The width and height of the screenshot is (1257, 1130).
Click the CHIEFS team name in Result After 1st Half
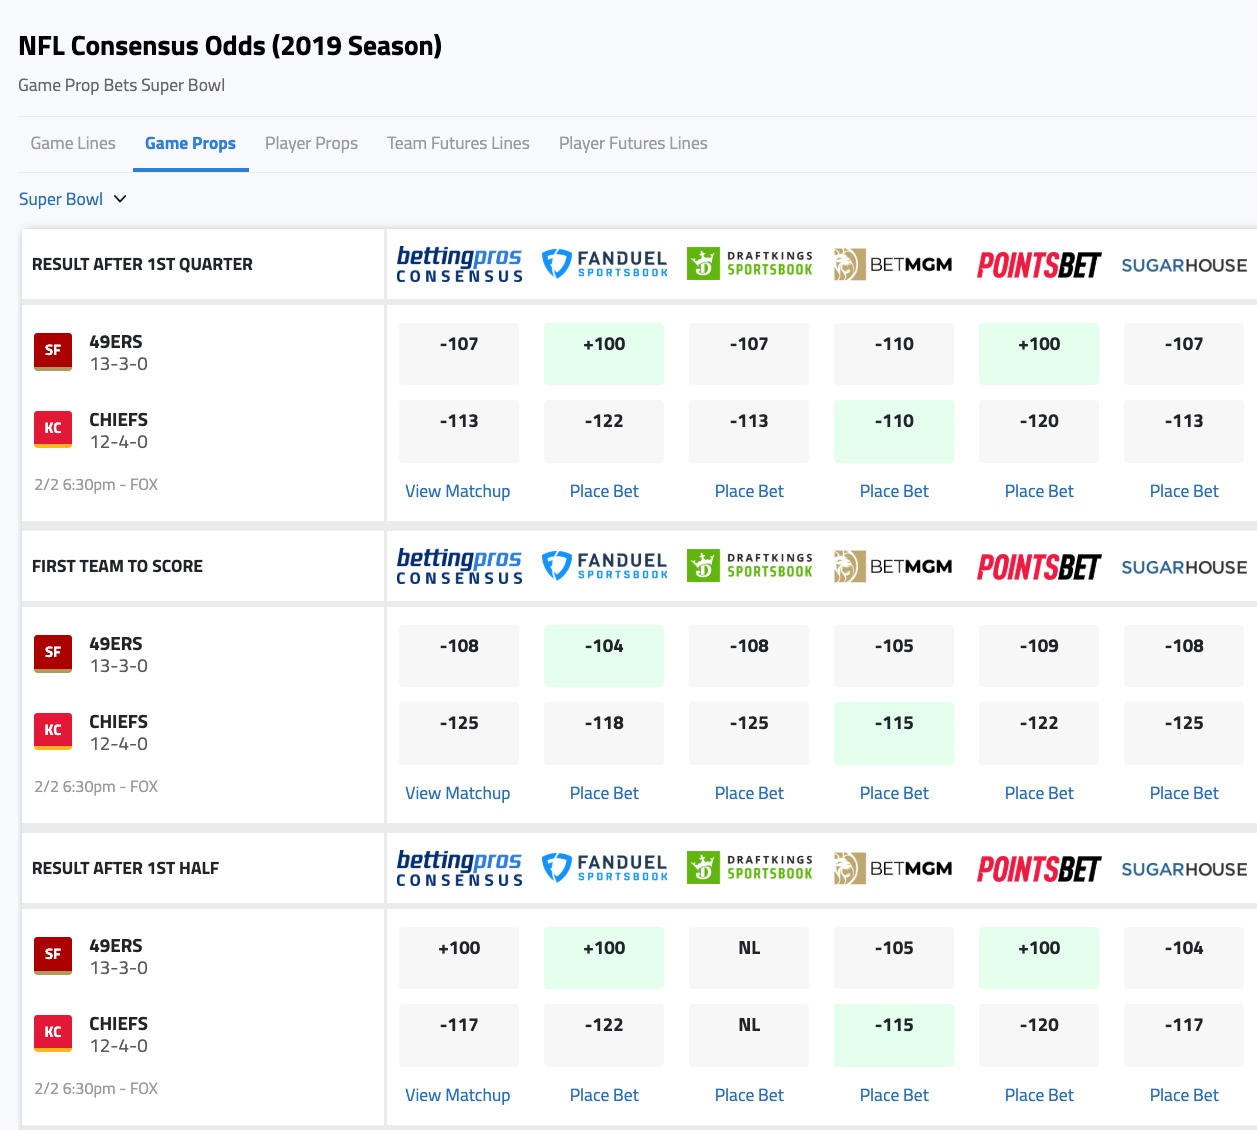tap(119, 1024)
